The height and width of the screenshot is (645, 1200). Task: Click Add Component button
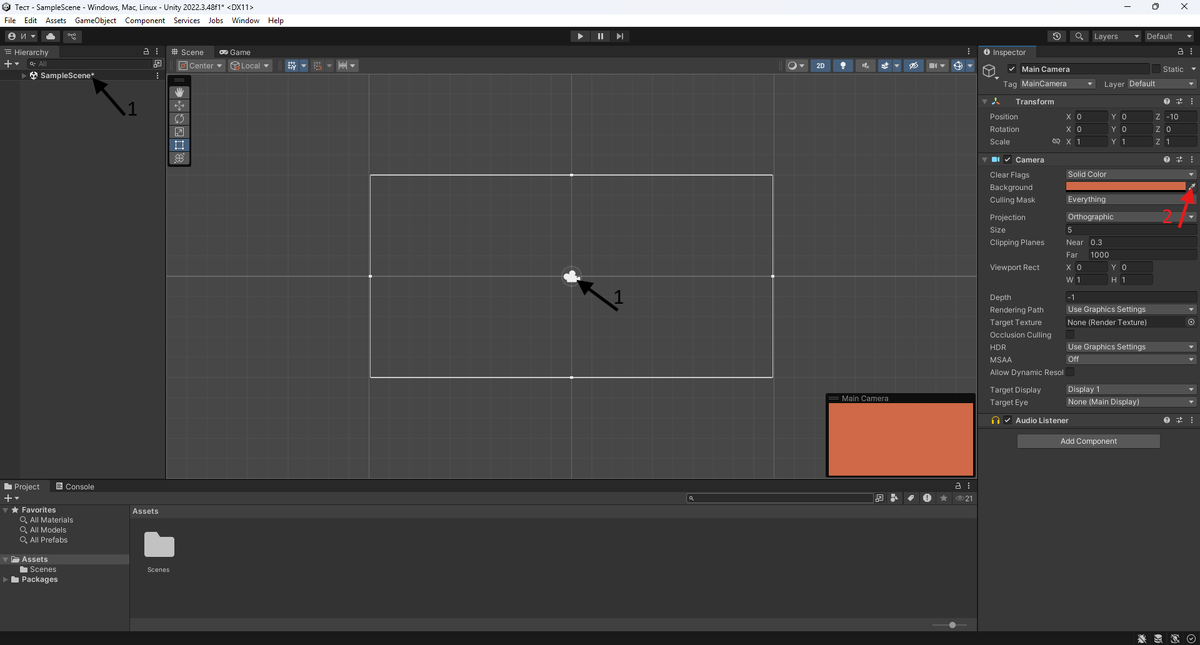[1088, 441]
